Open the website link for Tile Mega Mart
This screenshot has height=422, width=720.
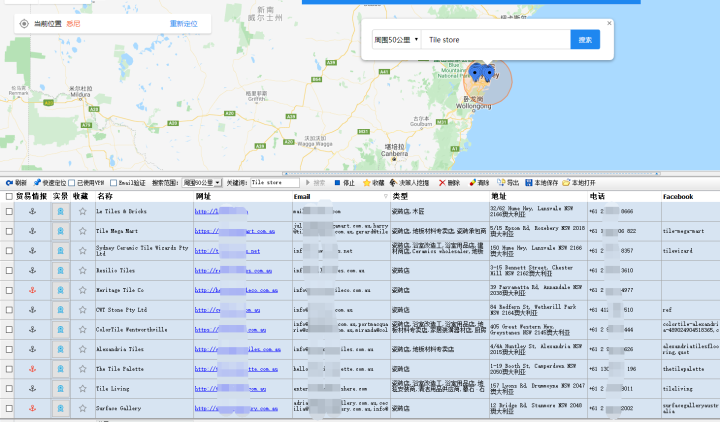pos(235,231)
